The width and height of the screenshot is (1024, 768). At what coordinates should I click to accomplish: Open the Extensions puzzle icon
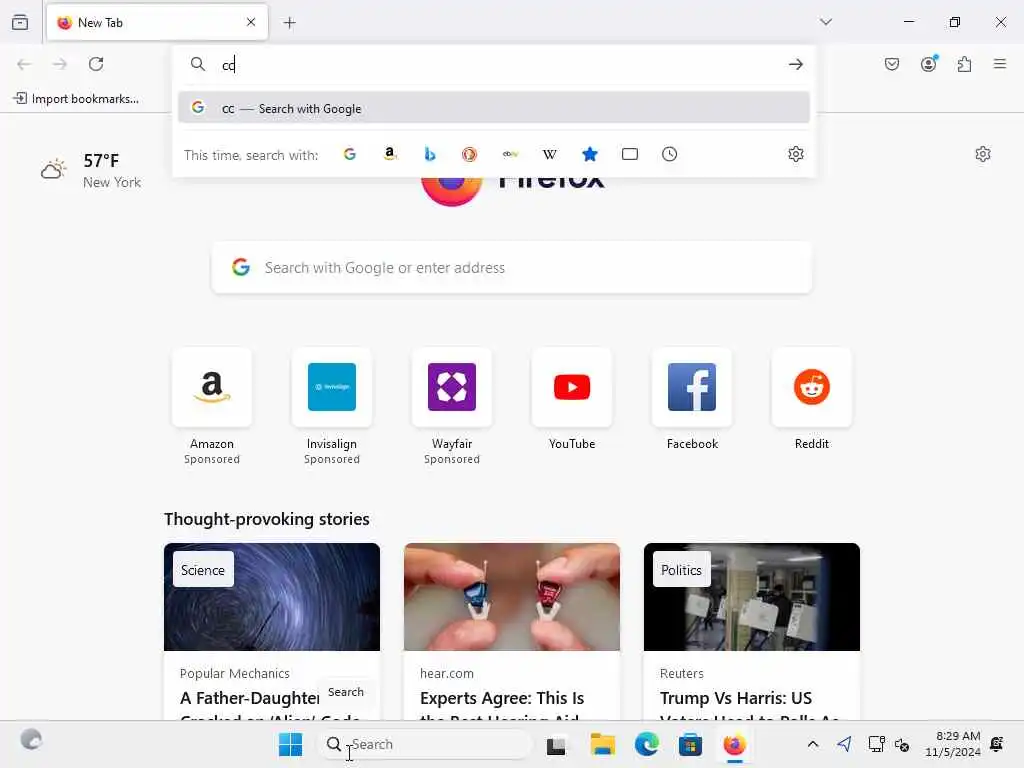[965, 64]
